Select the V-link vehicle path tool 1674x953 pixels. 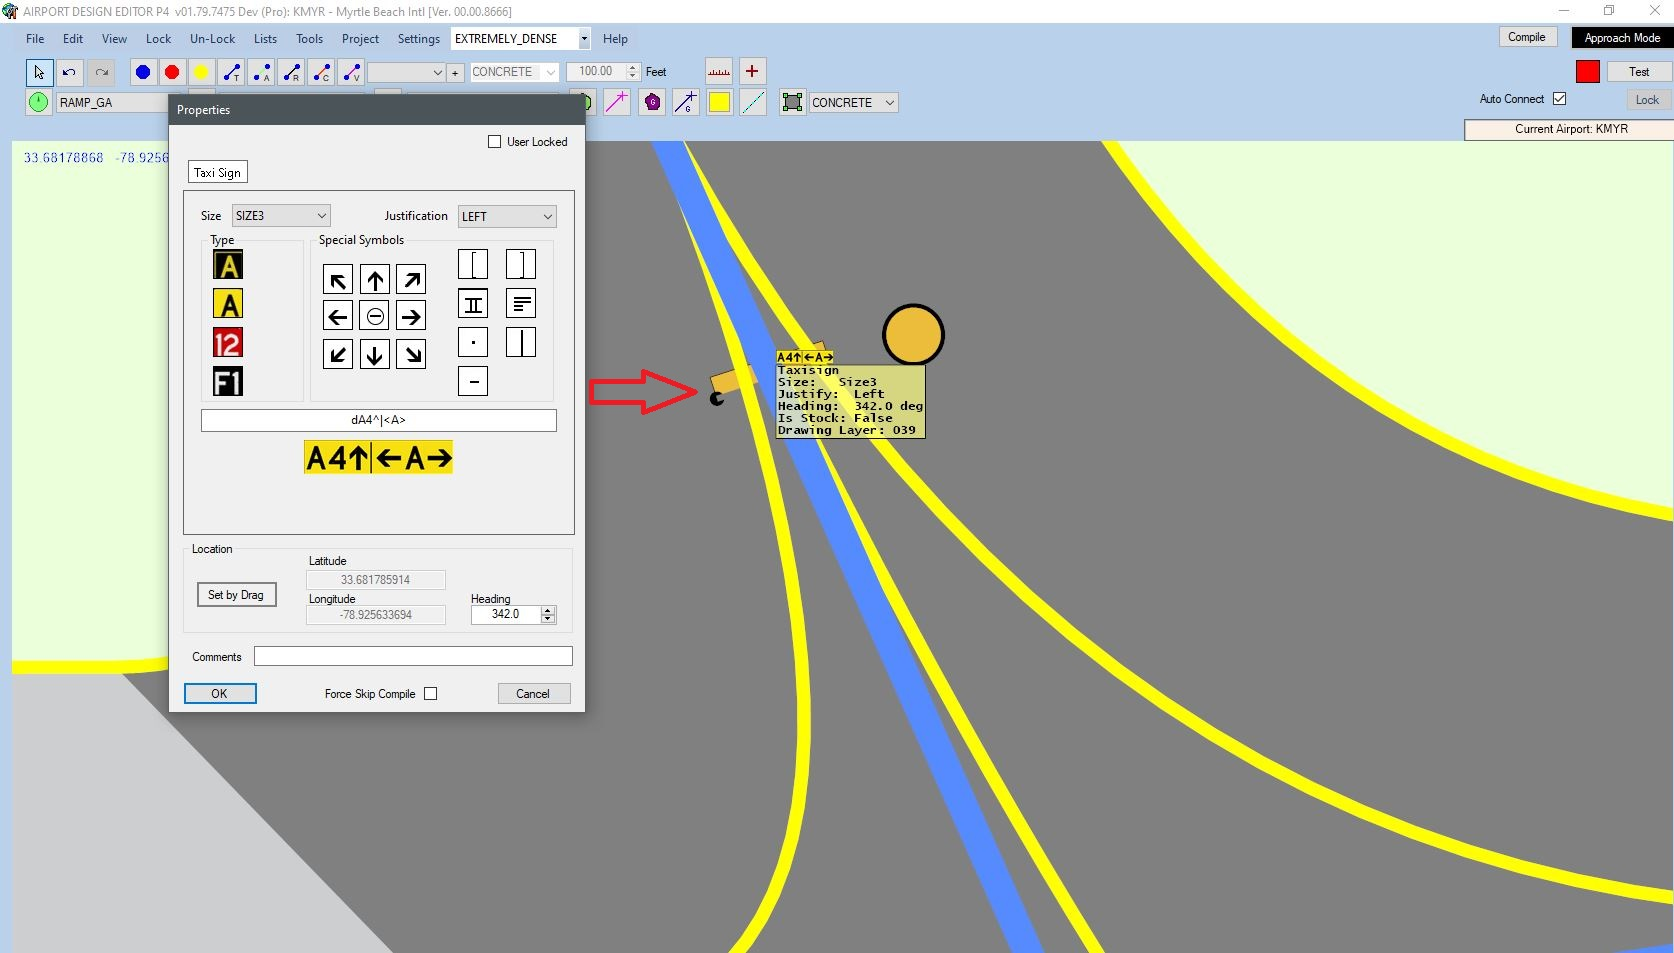coord(351,72)
